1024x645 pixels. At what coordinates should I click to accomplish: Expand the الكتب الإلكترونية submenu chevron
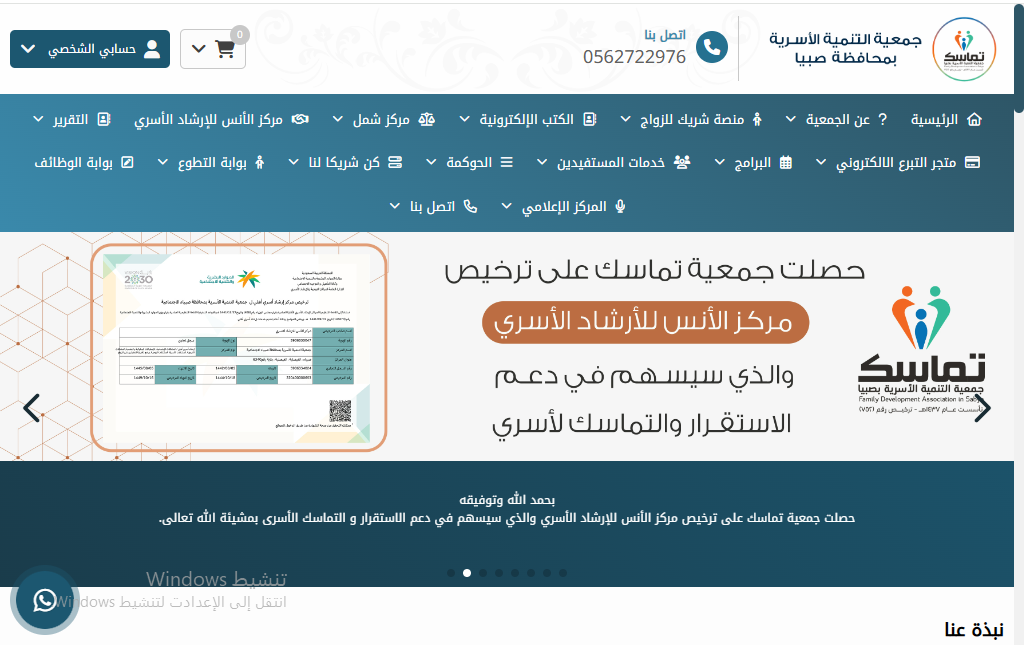464,119
